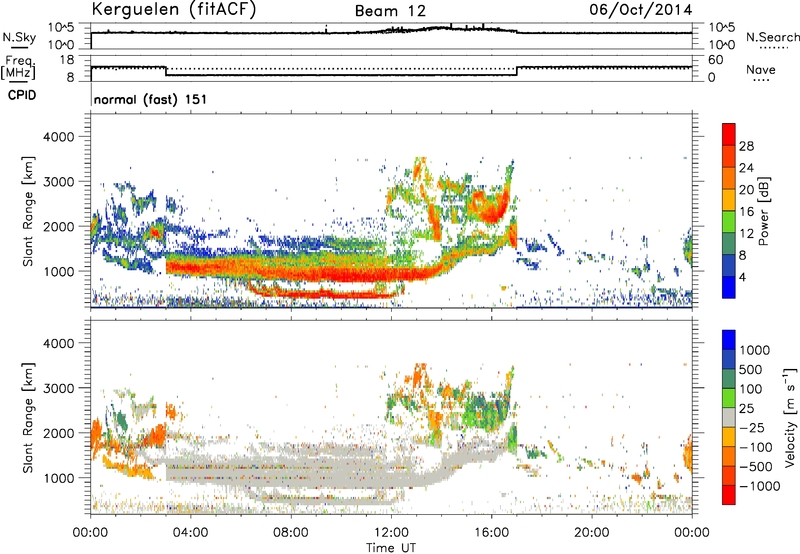
Task: Click the '08:00' time tick label
Action: coord(291,533)
